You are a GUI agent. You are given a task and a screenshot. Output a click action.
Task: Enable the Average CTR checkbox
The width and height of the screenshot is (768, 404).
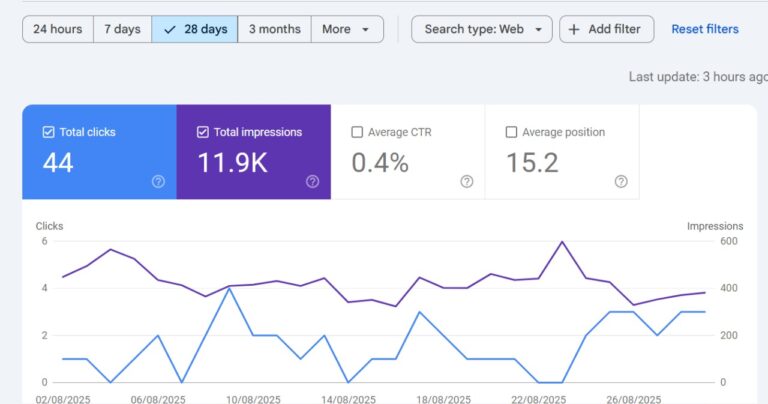tap(357, 132)
